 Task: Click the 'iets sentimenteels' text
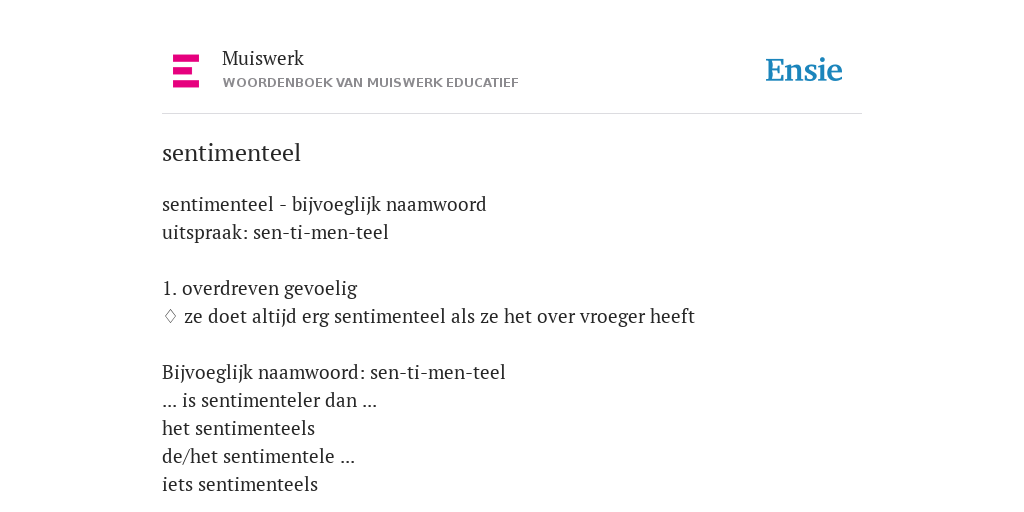tap(240, 485)
